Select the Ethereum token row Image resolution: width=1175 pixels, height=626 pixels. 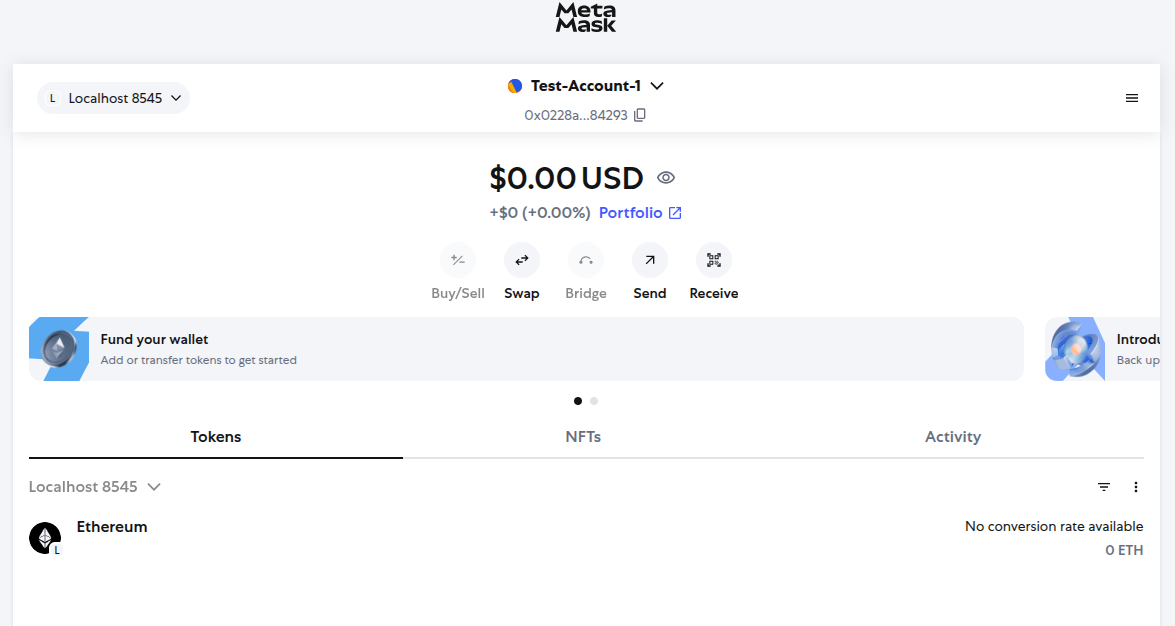point(586,538)
